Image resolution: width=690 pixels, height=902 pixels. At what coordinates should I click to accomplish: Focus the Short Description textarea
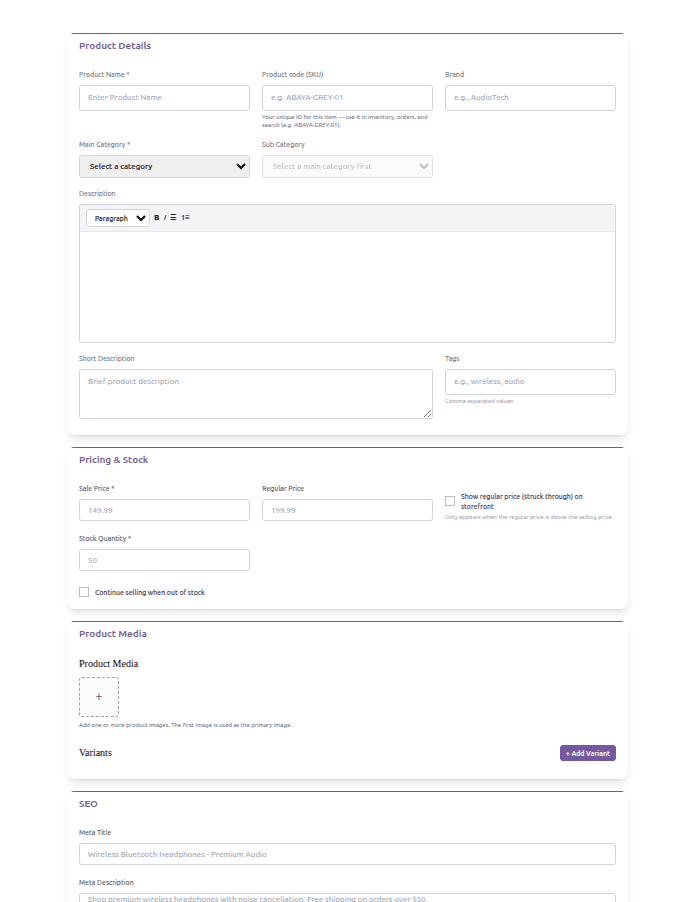click(256, 394)
